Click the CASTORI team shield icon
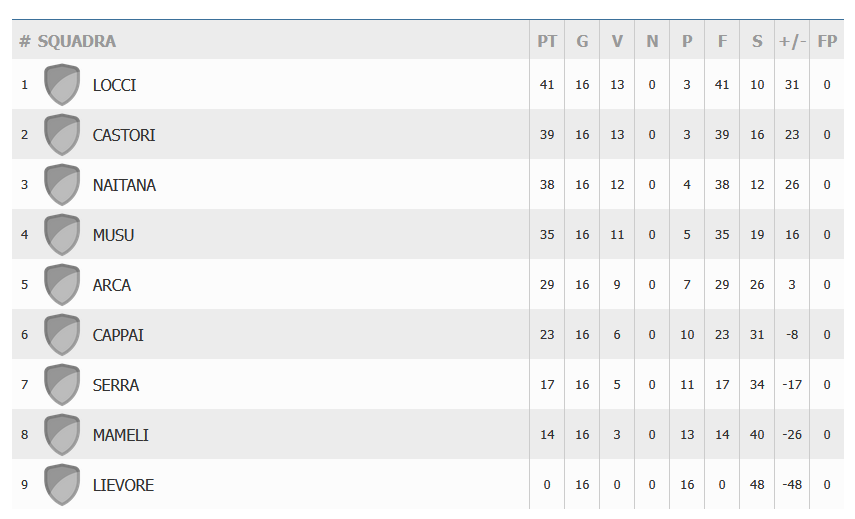Screen dimensions: 855x519 [62, 135]
